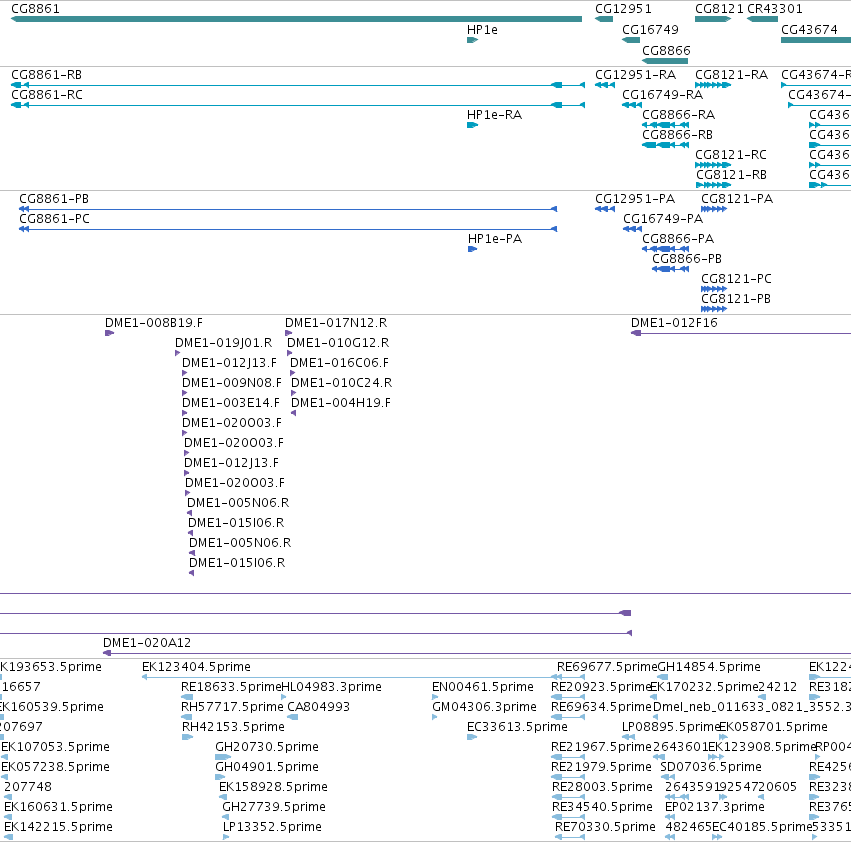Click the RE18633.5prime EST label

click(231, 687)
